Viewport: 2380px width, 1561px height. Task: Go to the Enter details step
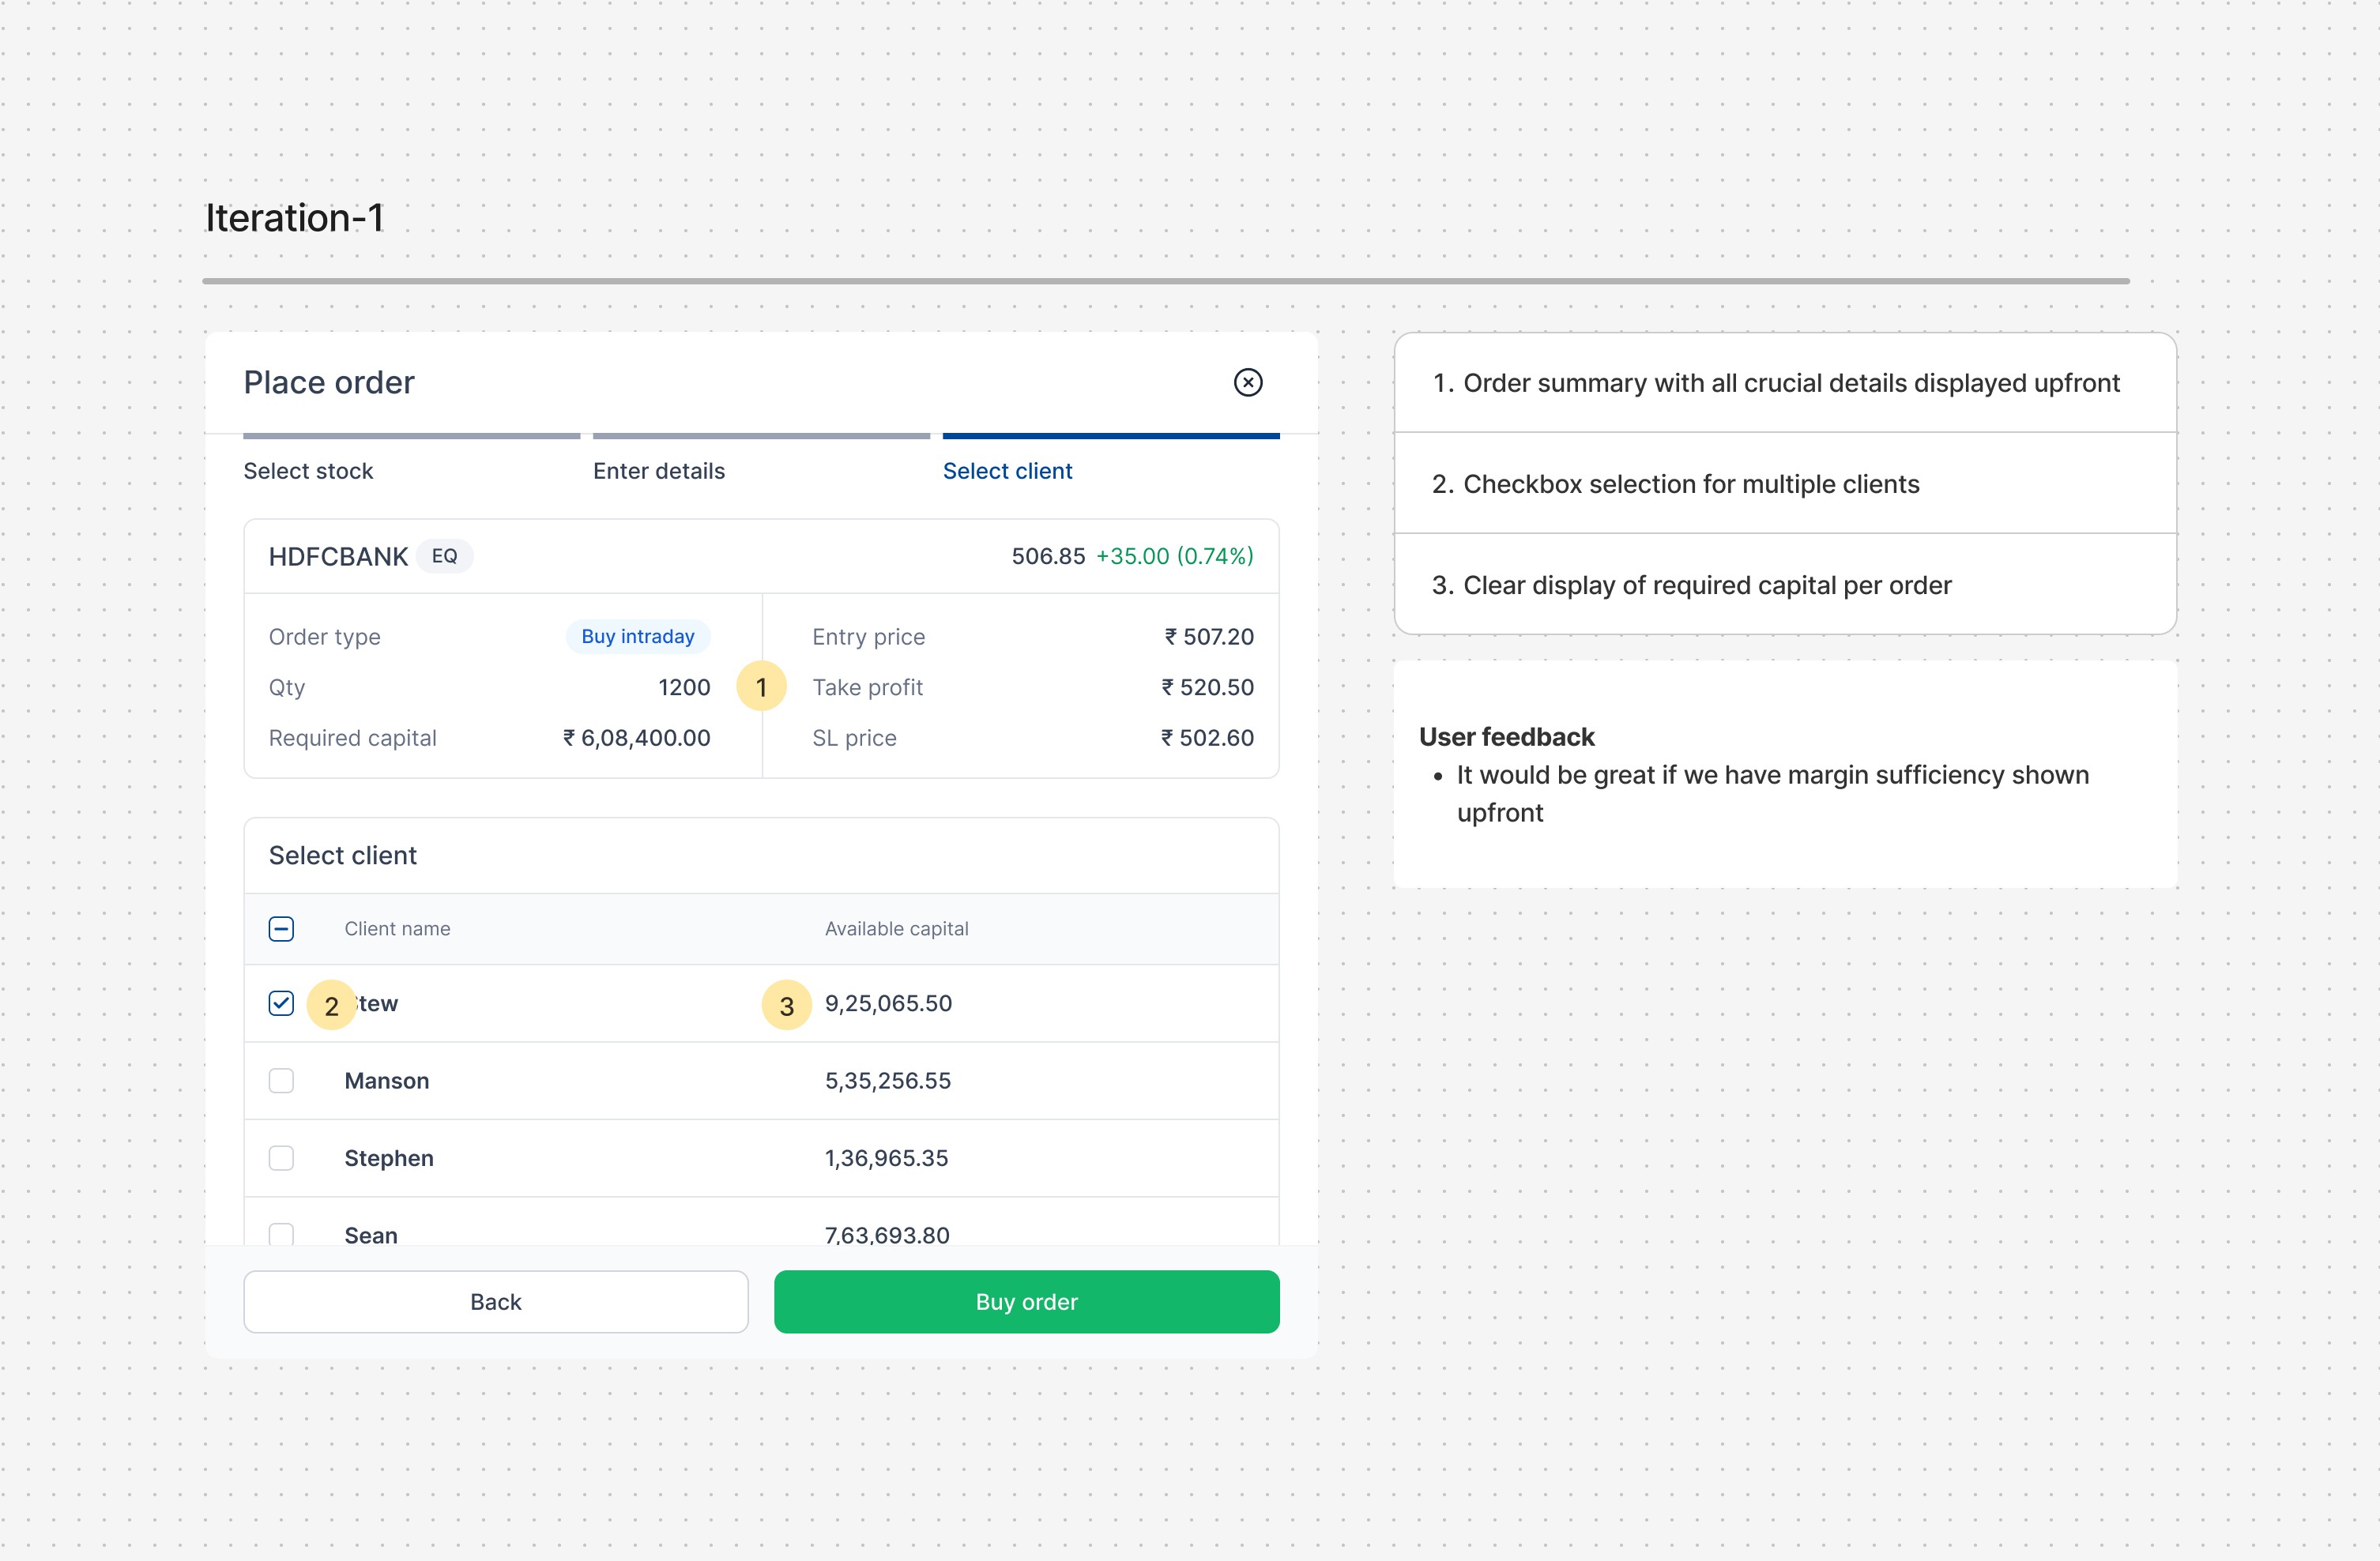658,471
